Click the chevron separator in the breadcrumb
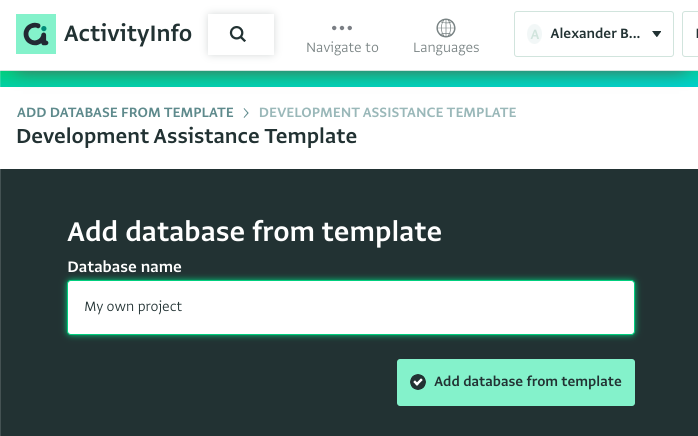698x436 pixels. pyautogui.click(x=246, y=113)
